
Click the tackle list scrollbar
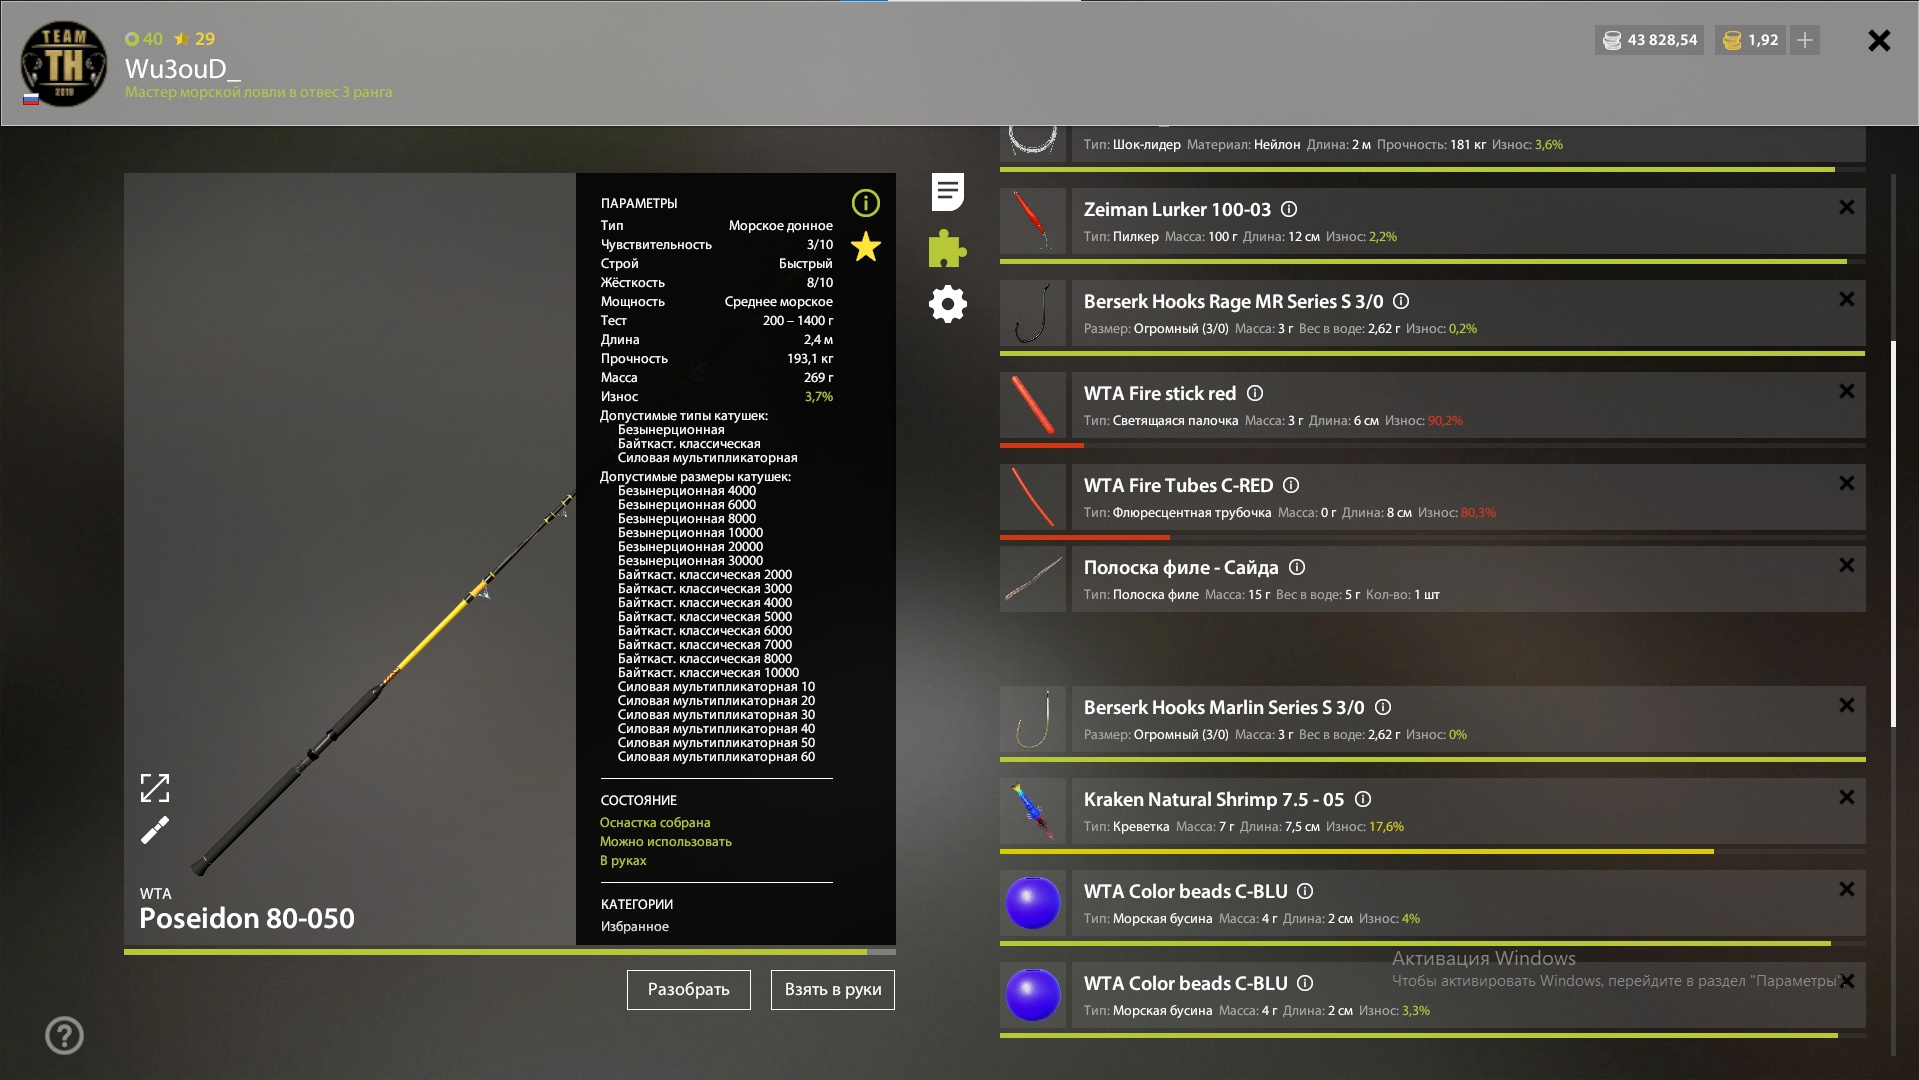coord(1893,534)
